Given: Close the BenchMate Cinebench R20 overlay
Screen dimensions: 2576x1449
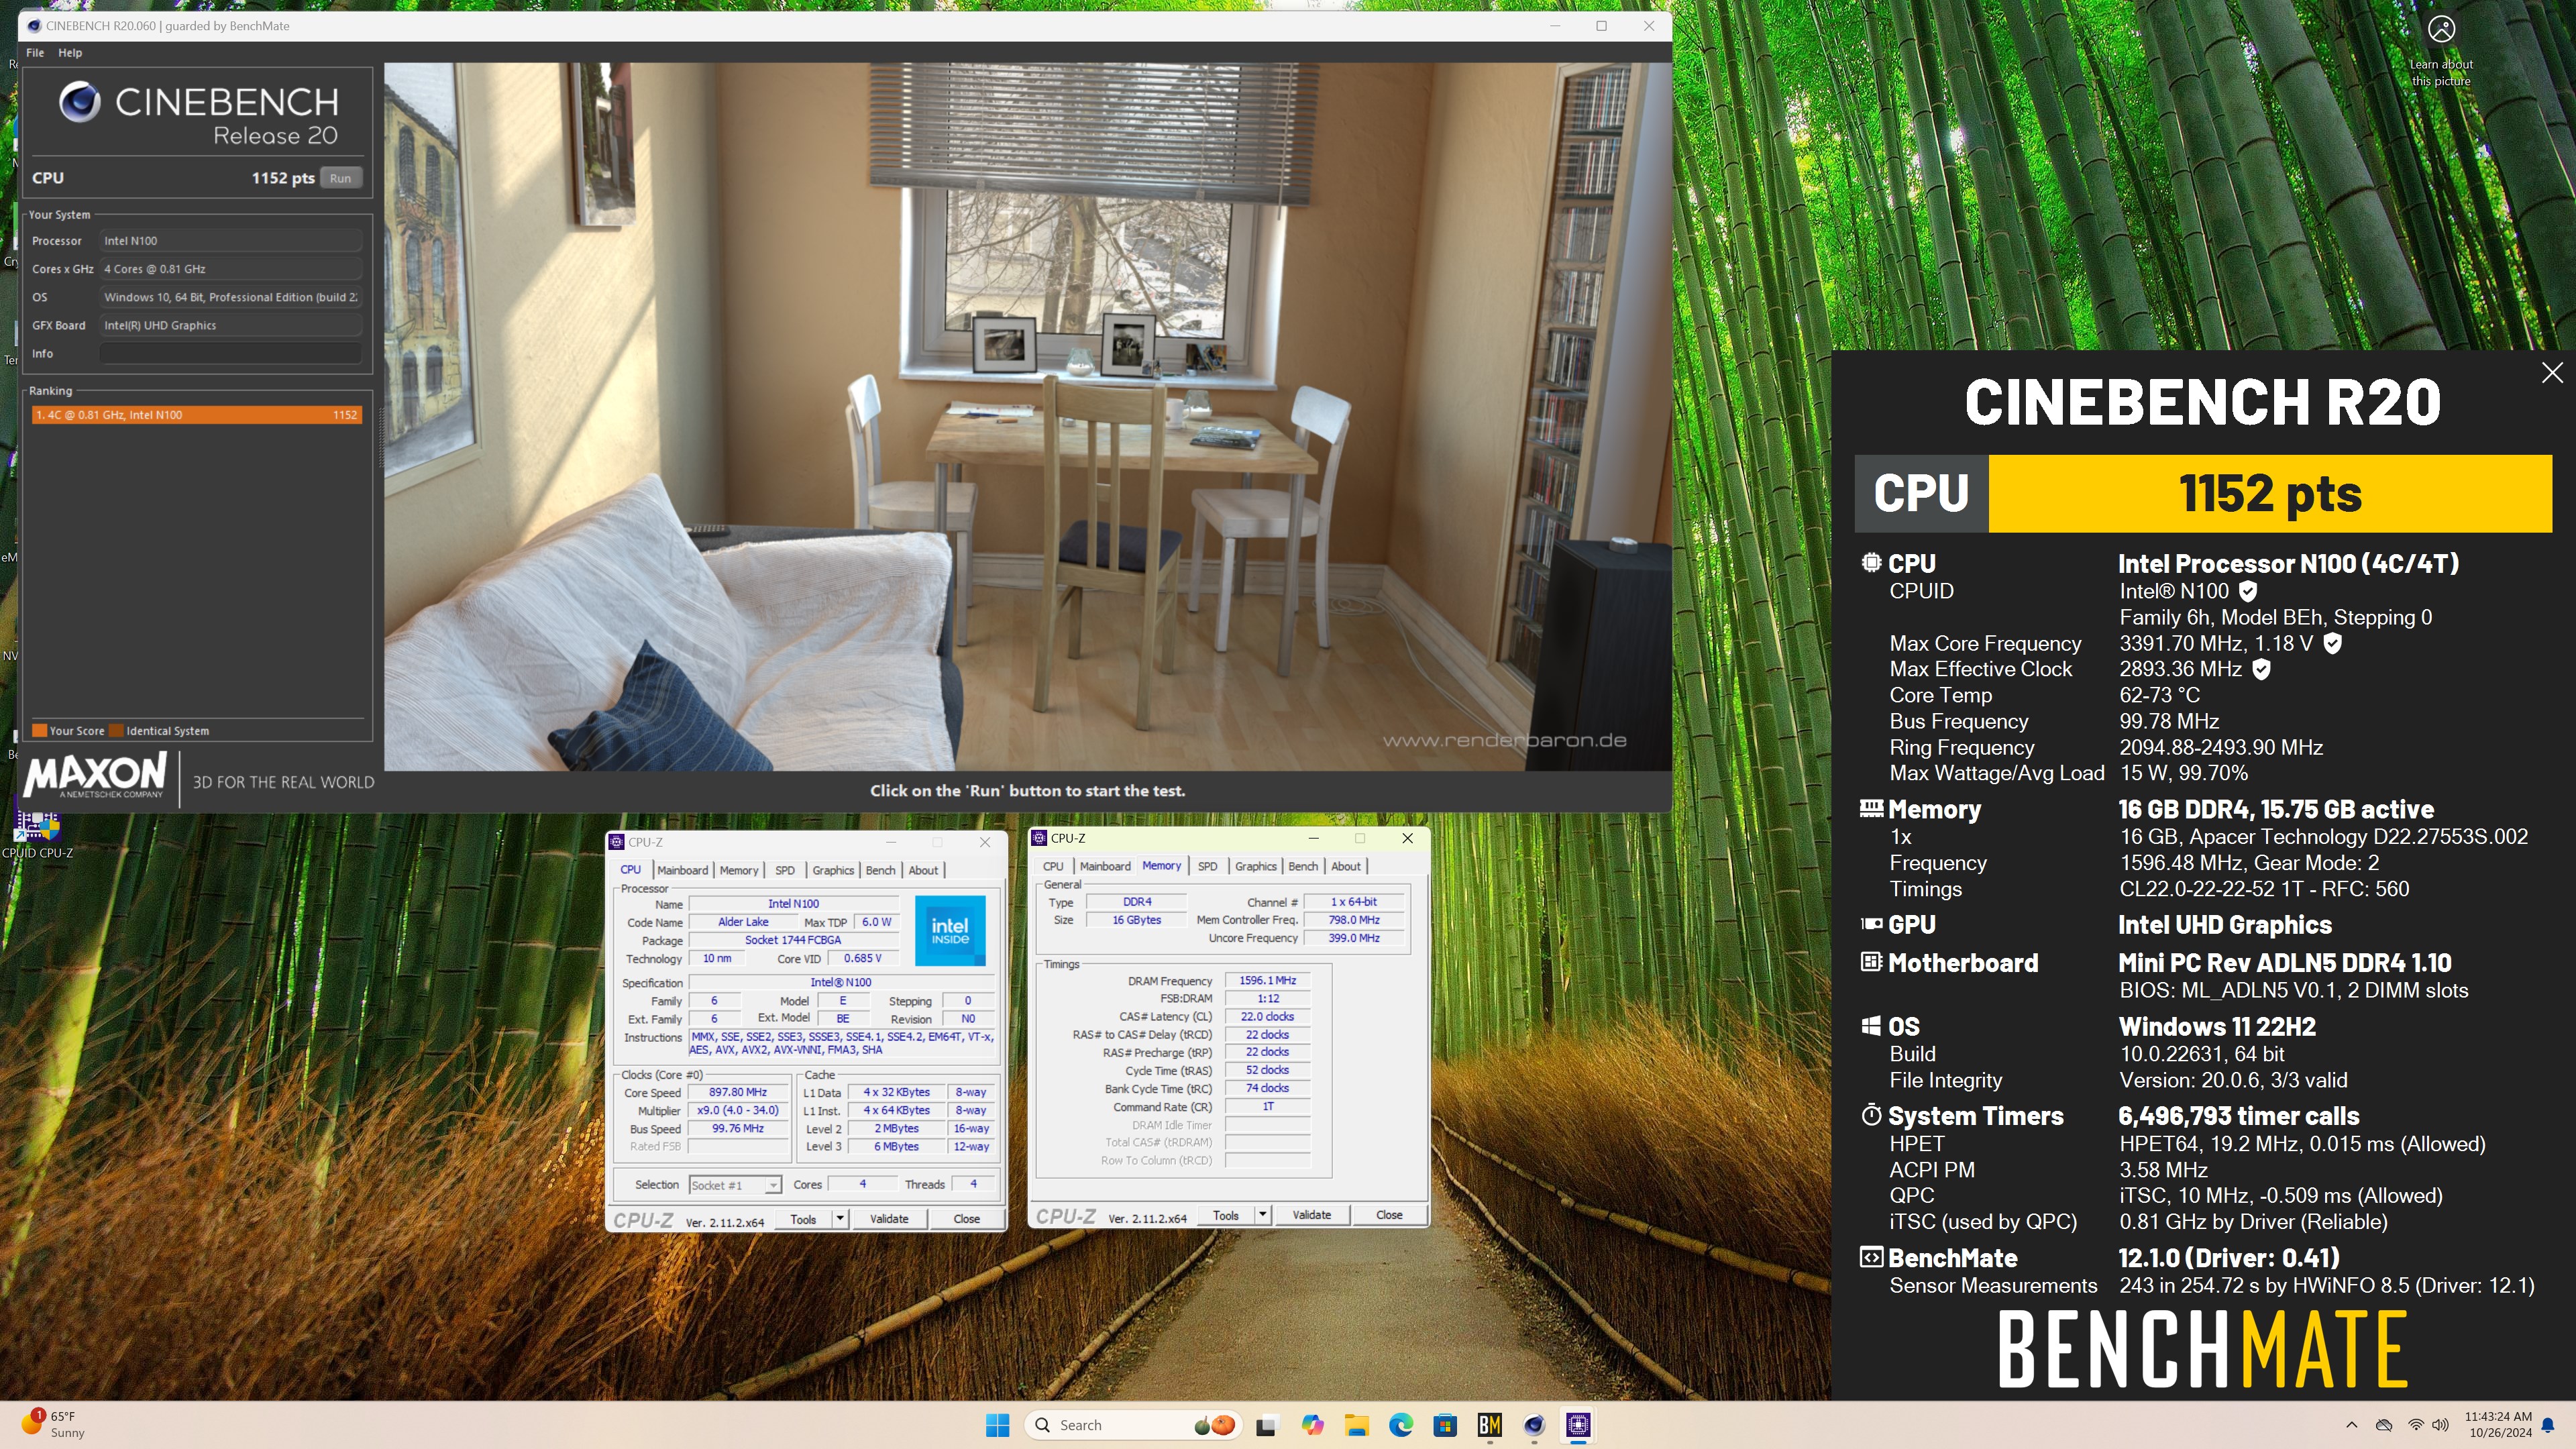Looking at the screenshot, I should click(2552, 373).
